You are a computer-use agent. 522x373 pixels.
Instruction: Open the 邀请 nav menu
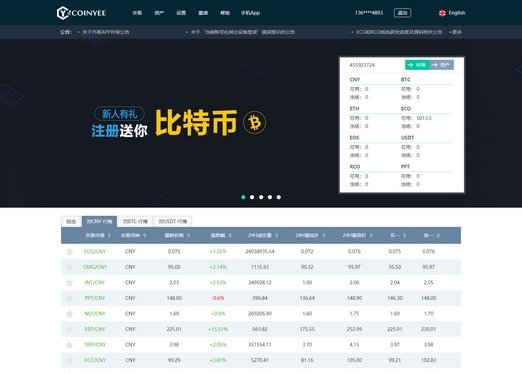coord(203,13)
